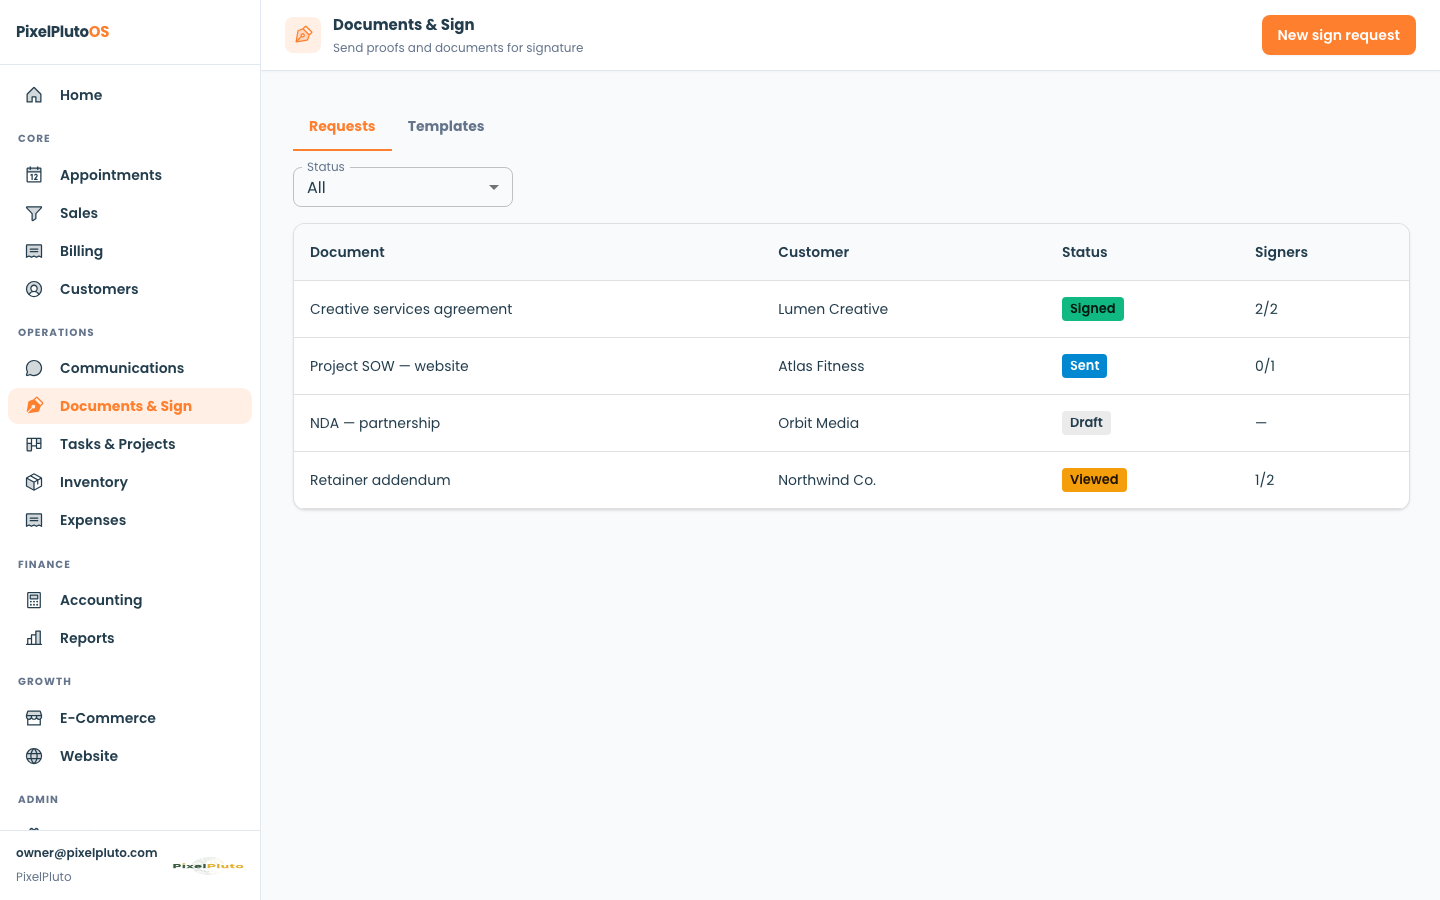Open the Project SOW — website row
The image size is (1440, 900).
pos(851,366)
